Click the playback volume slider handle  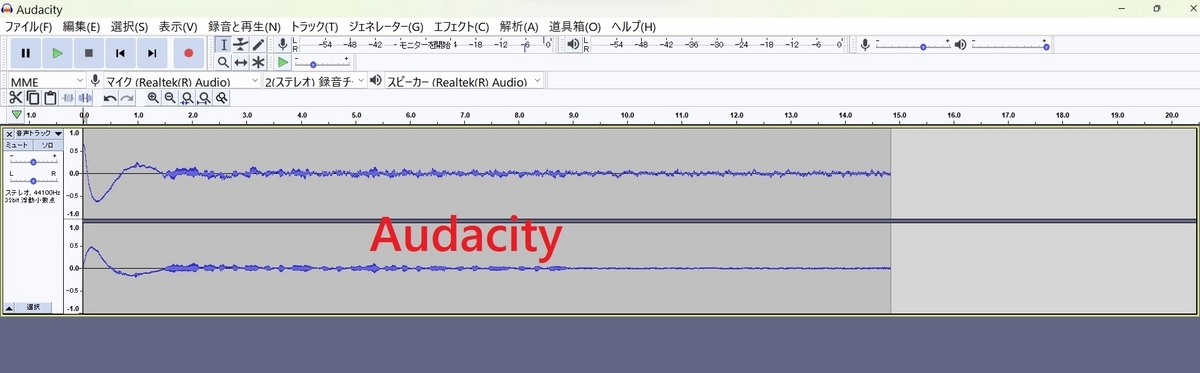tap(1045, 46)
